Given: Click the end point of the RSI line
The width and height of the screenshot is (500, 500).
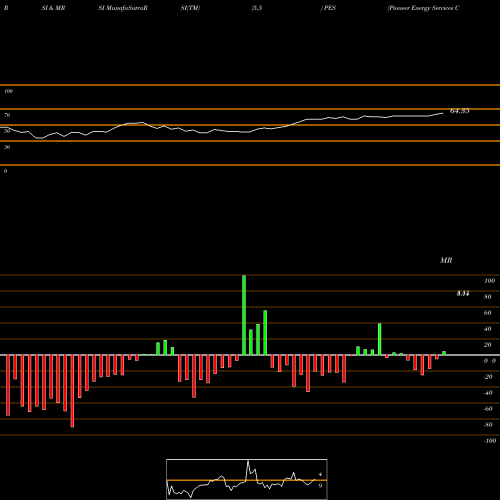Looking at the screenshot, I should click(x=443, y=113).
